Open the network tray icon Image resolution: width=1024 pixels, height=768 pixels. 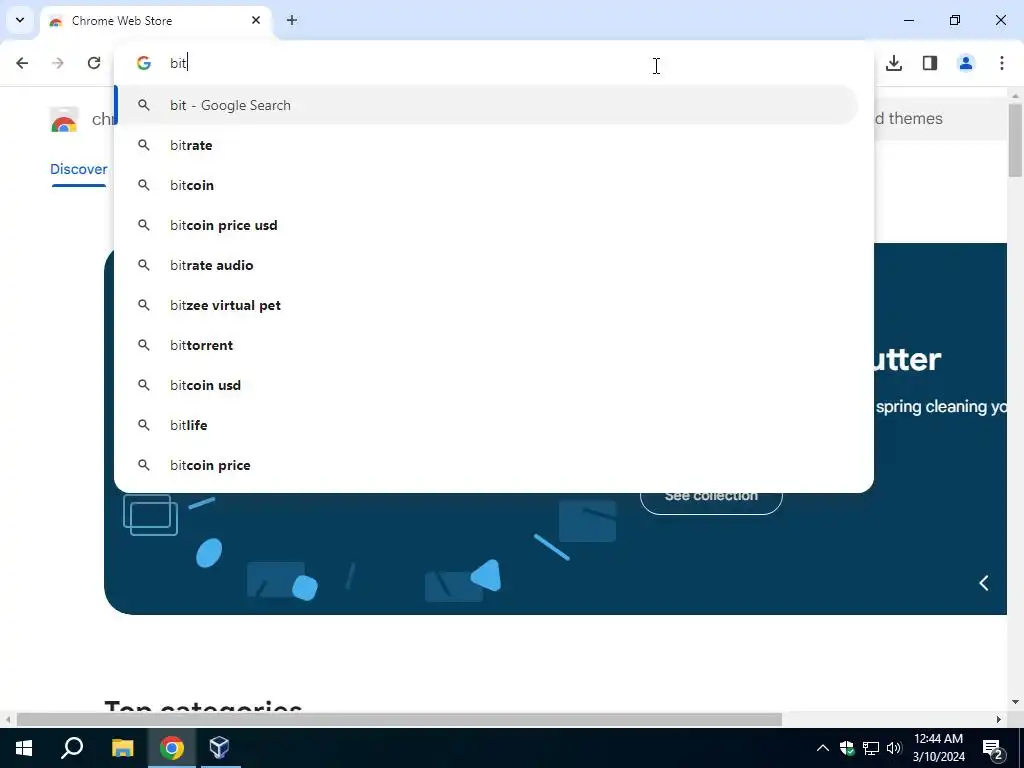[871, 748]
